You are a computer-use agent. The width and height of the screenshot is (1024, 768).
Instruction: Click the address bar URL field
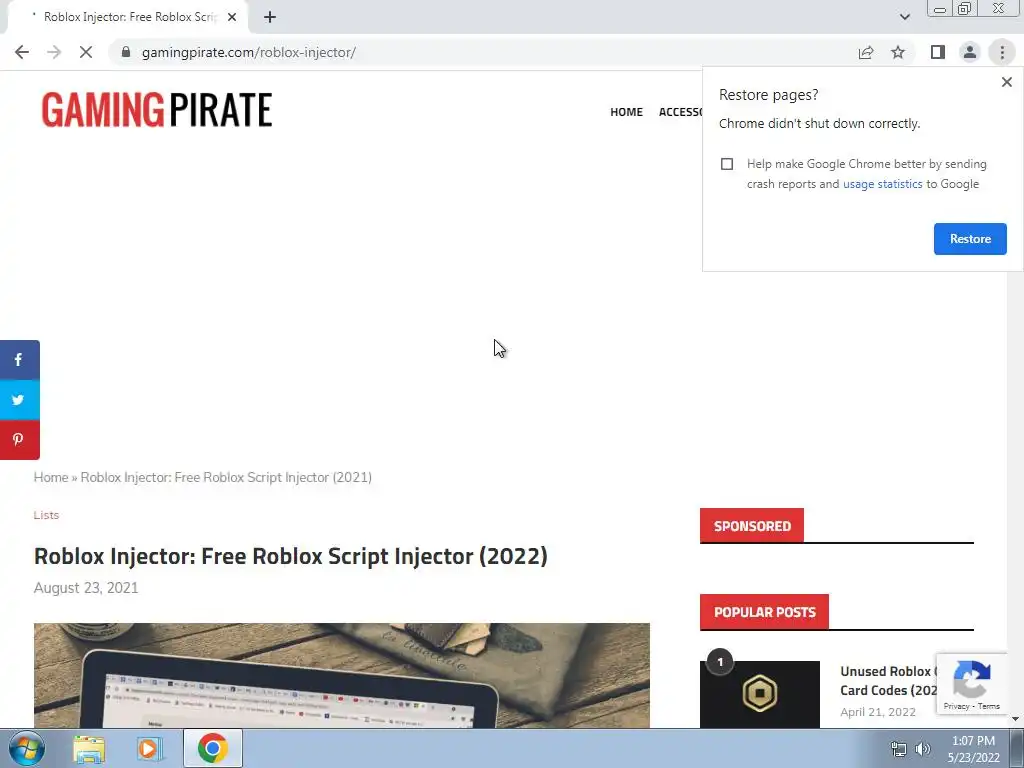click(x=483, y=52)
